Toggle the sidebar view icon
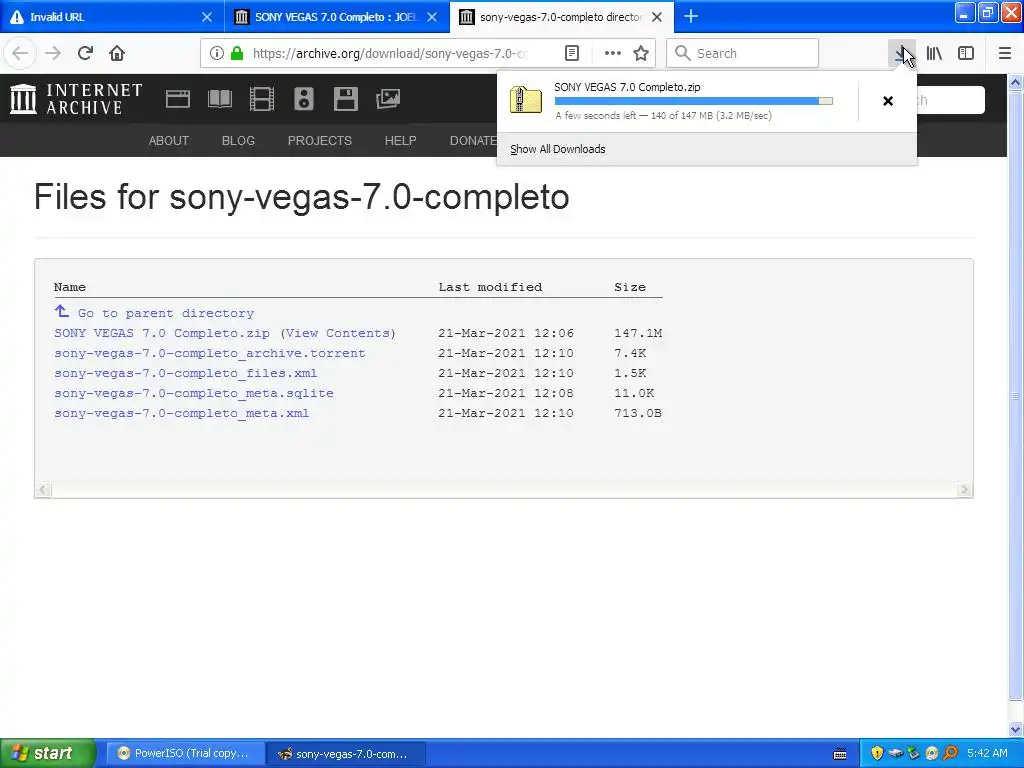The image size is (1024, 768). coord(966,54)
